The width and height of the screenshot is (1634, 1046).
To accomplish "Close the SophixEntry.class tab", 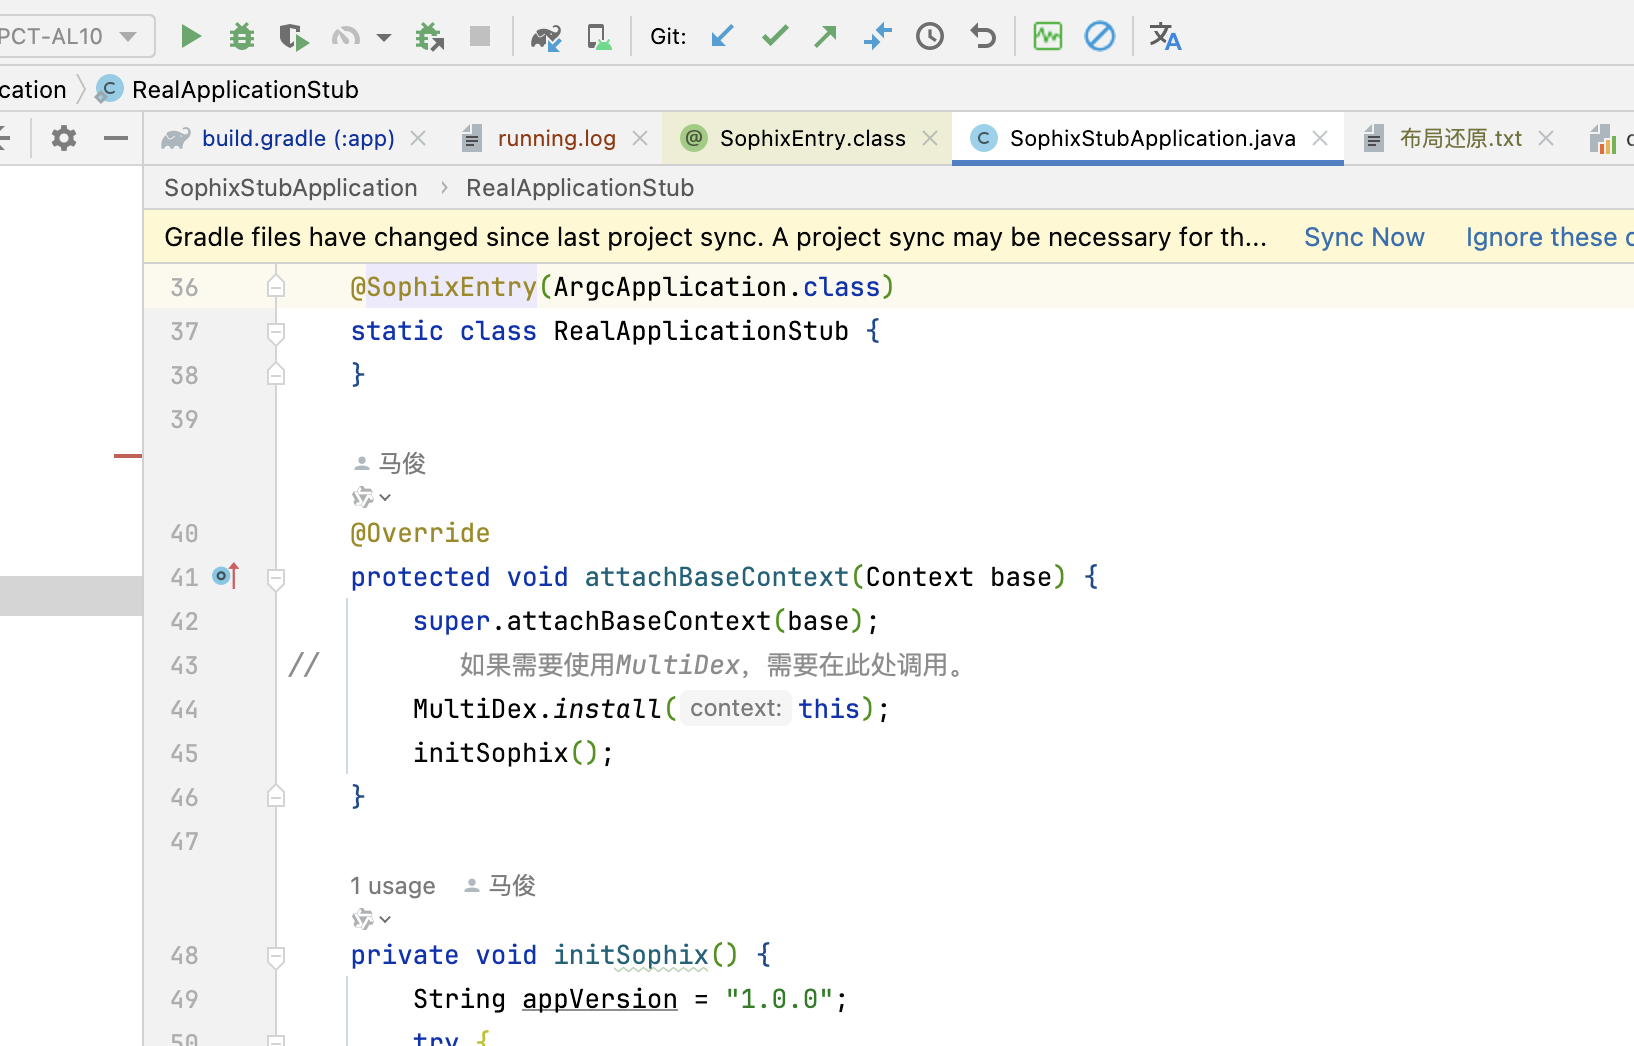I will pyautogui.click(x=930, y=138).
